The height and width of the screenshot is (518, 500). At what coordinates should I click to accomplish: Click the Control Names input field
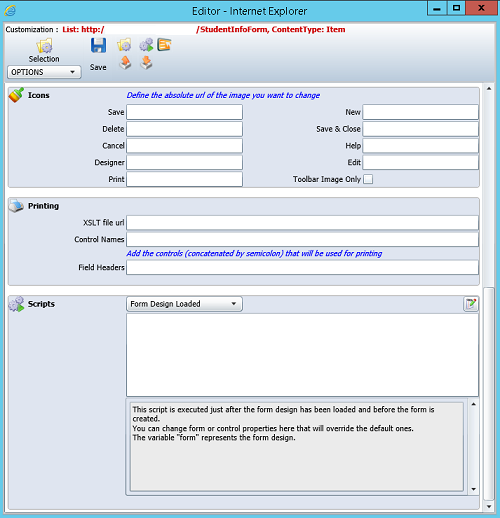coord(302,239)
